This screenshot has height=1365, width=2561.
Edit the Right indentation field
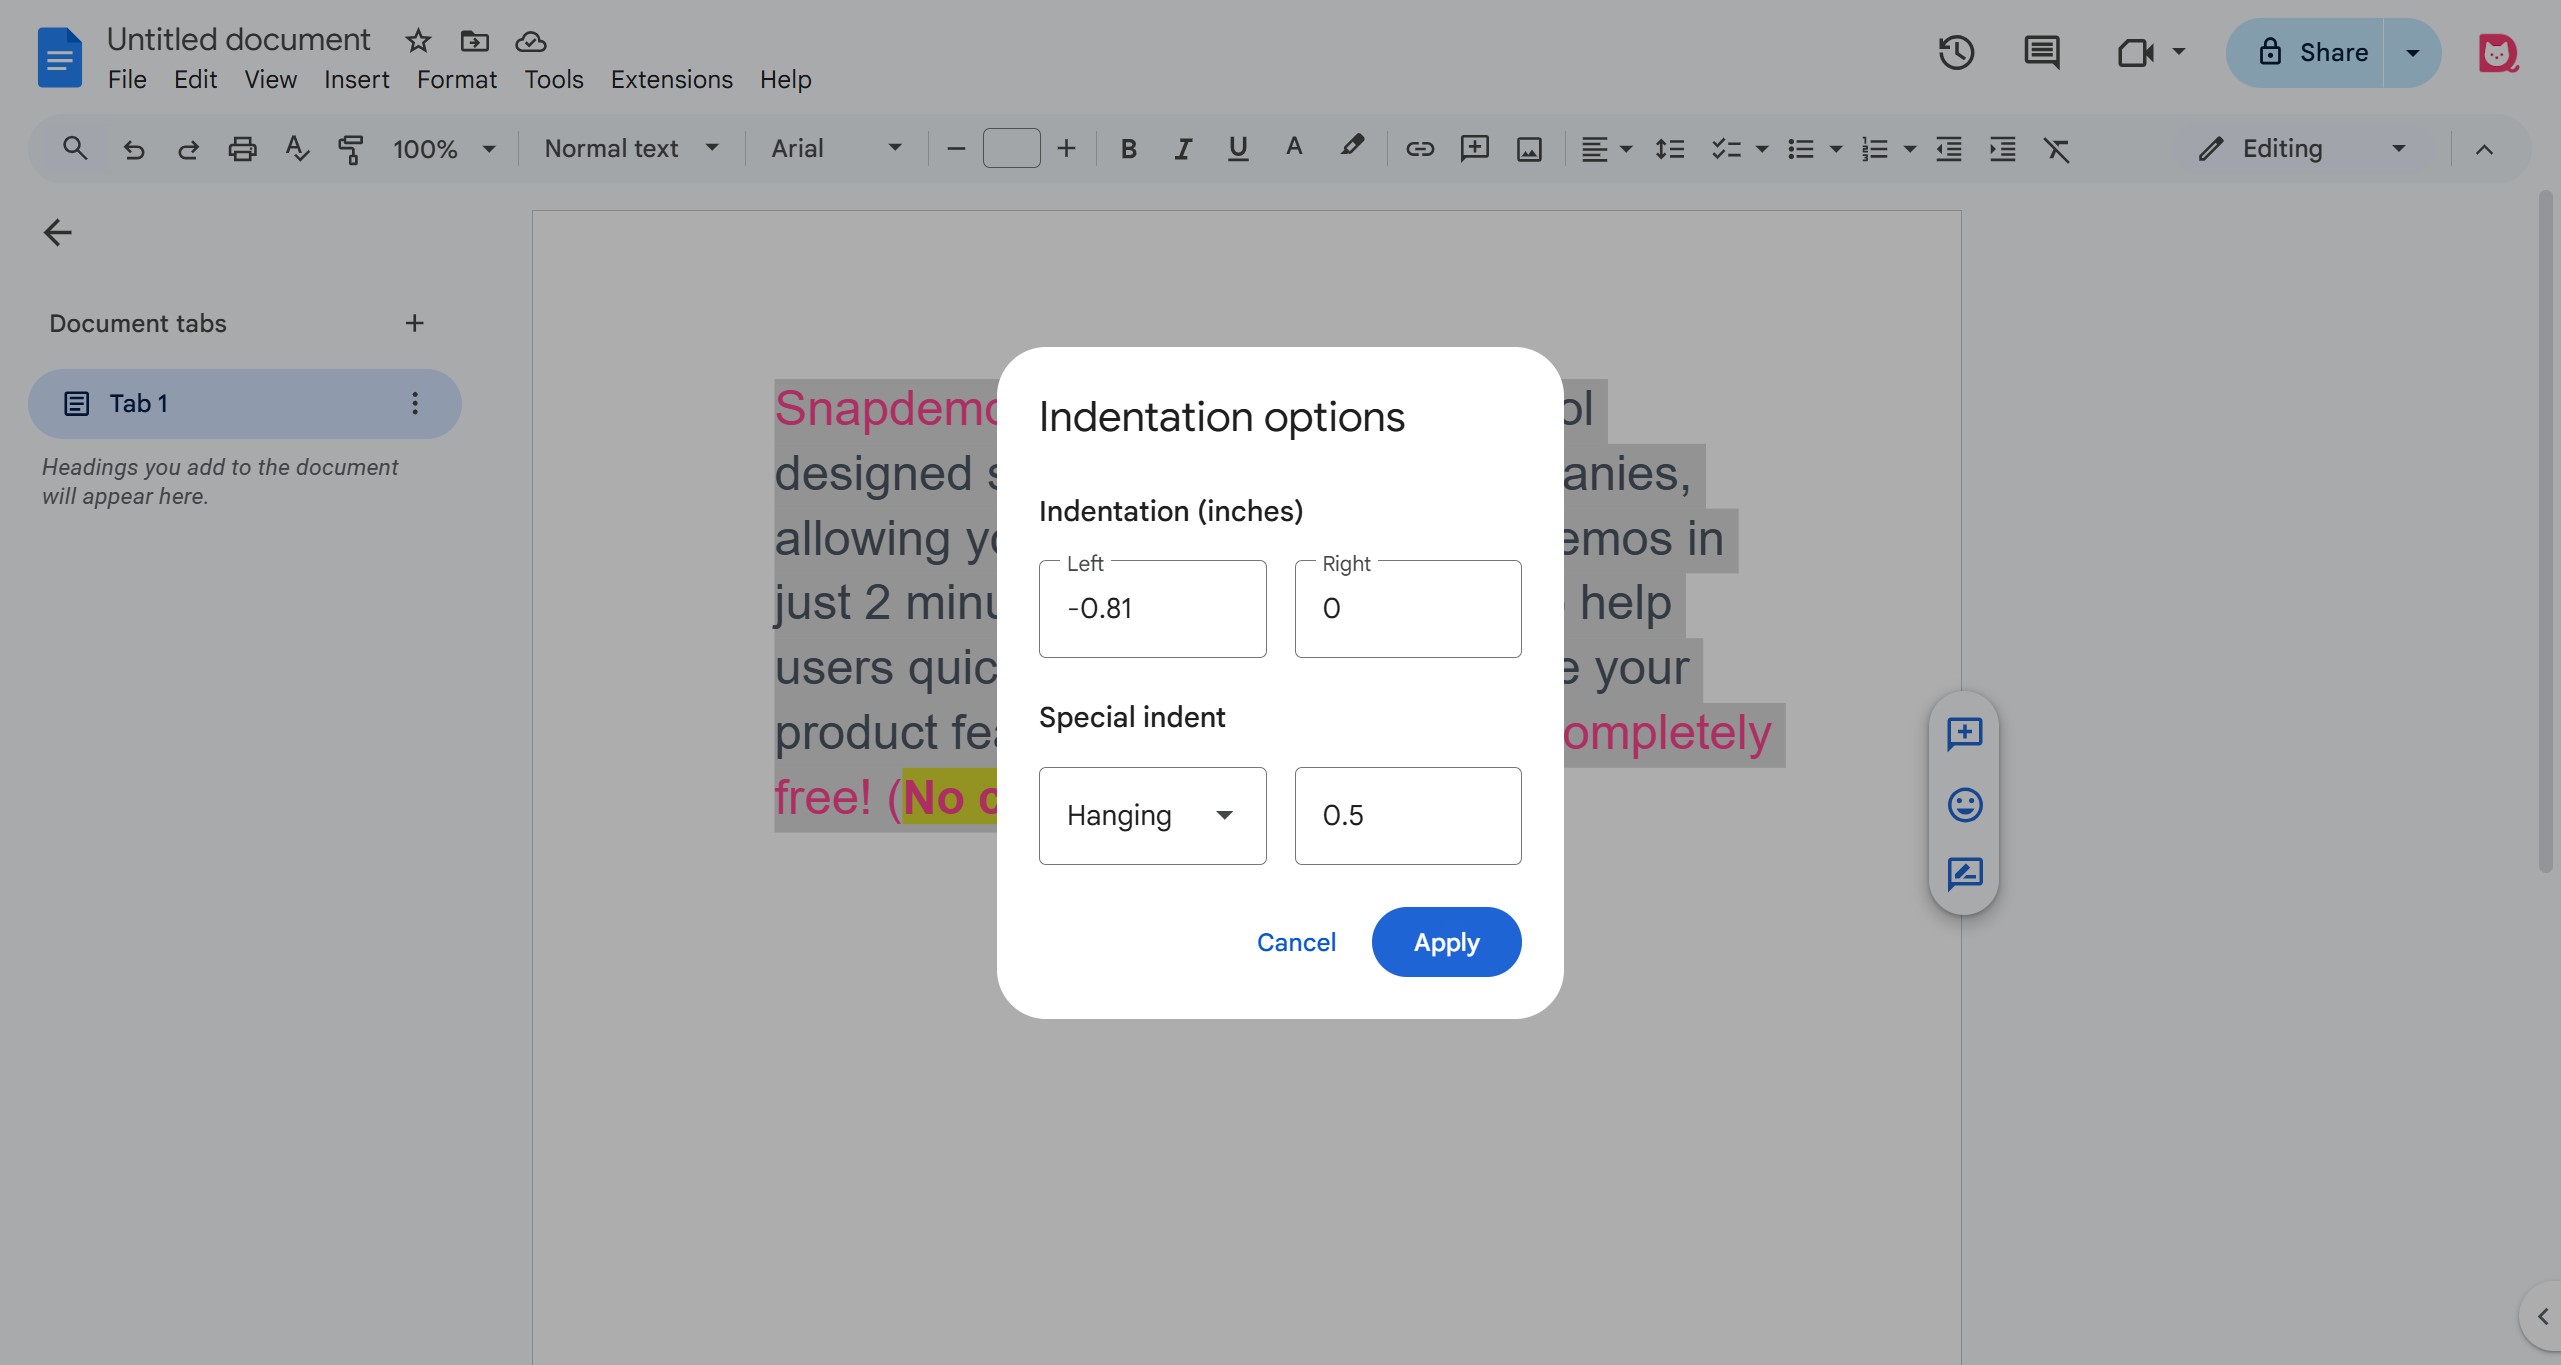(1407, 608)
